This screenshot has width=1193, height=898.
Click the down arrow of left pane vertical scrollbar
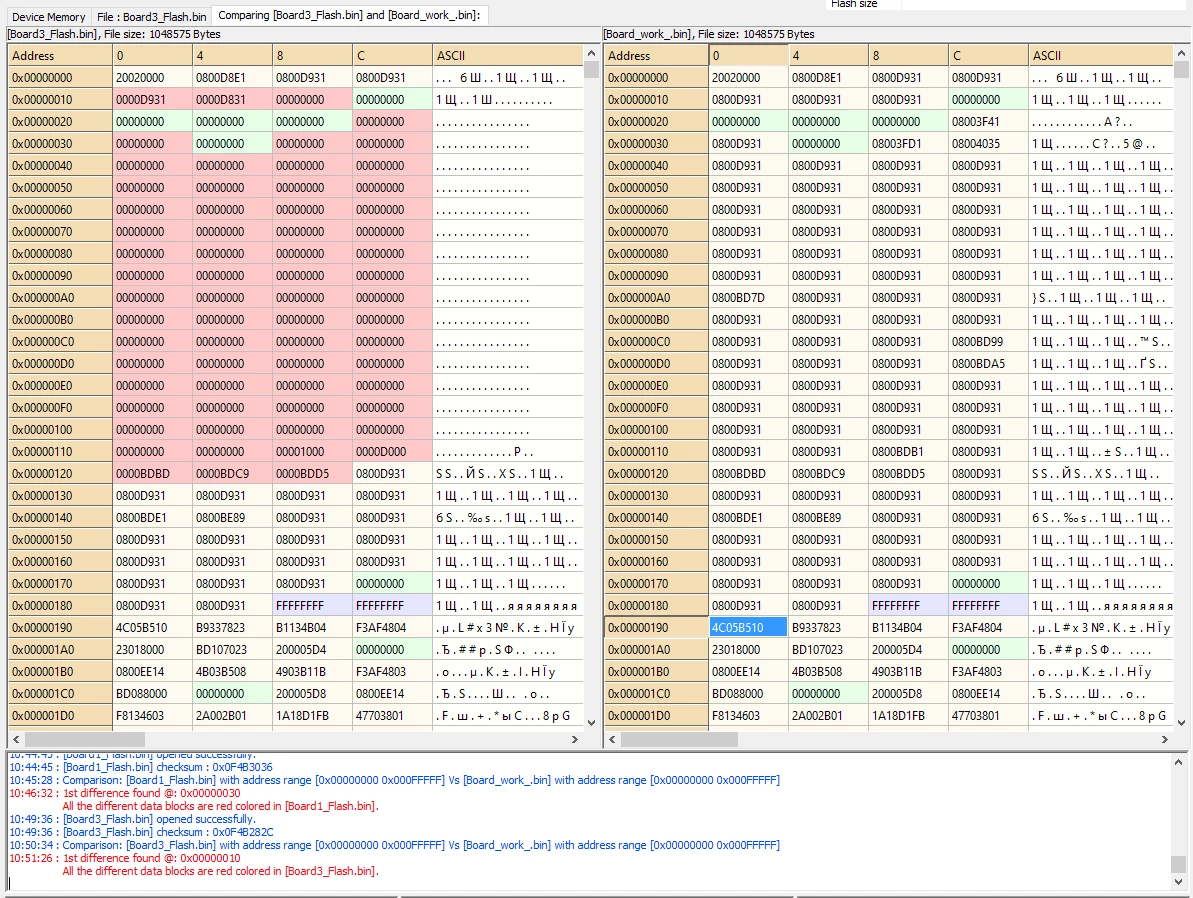pyautogui.click(x=591, y=722)
